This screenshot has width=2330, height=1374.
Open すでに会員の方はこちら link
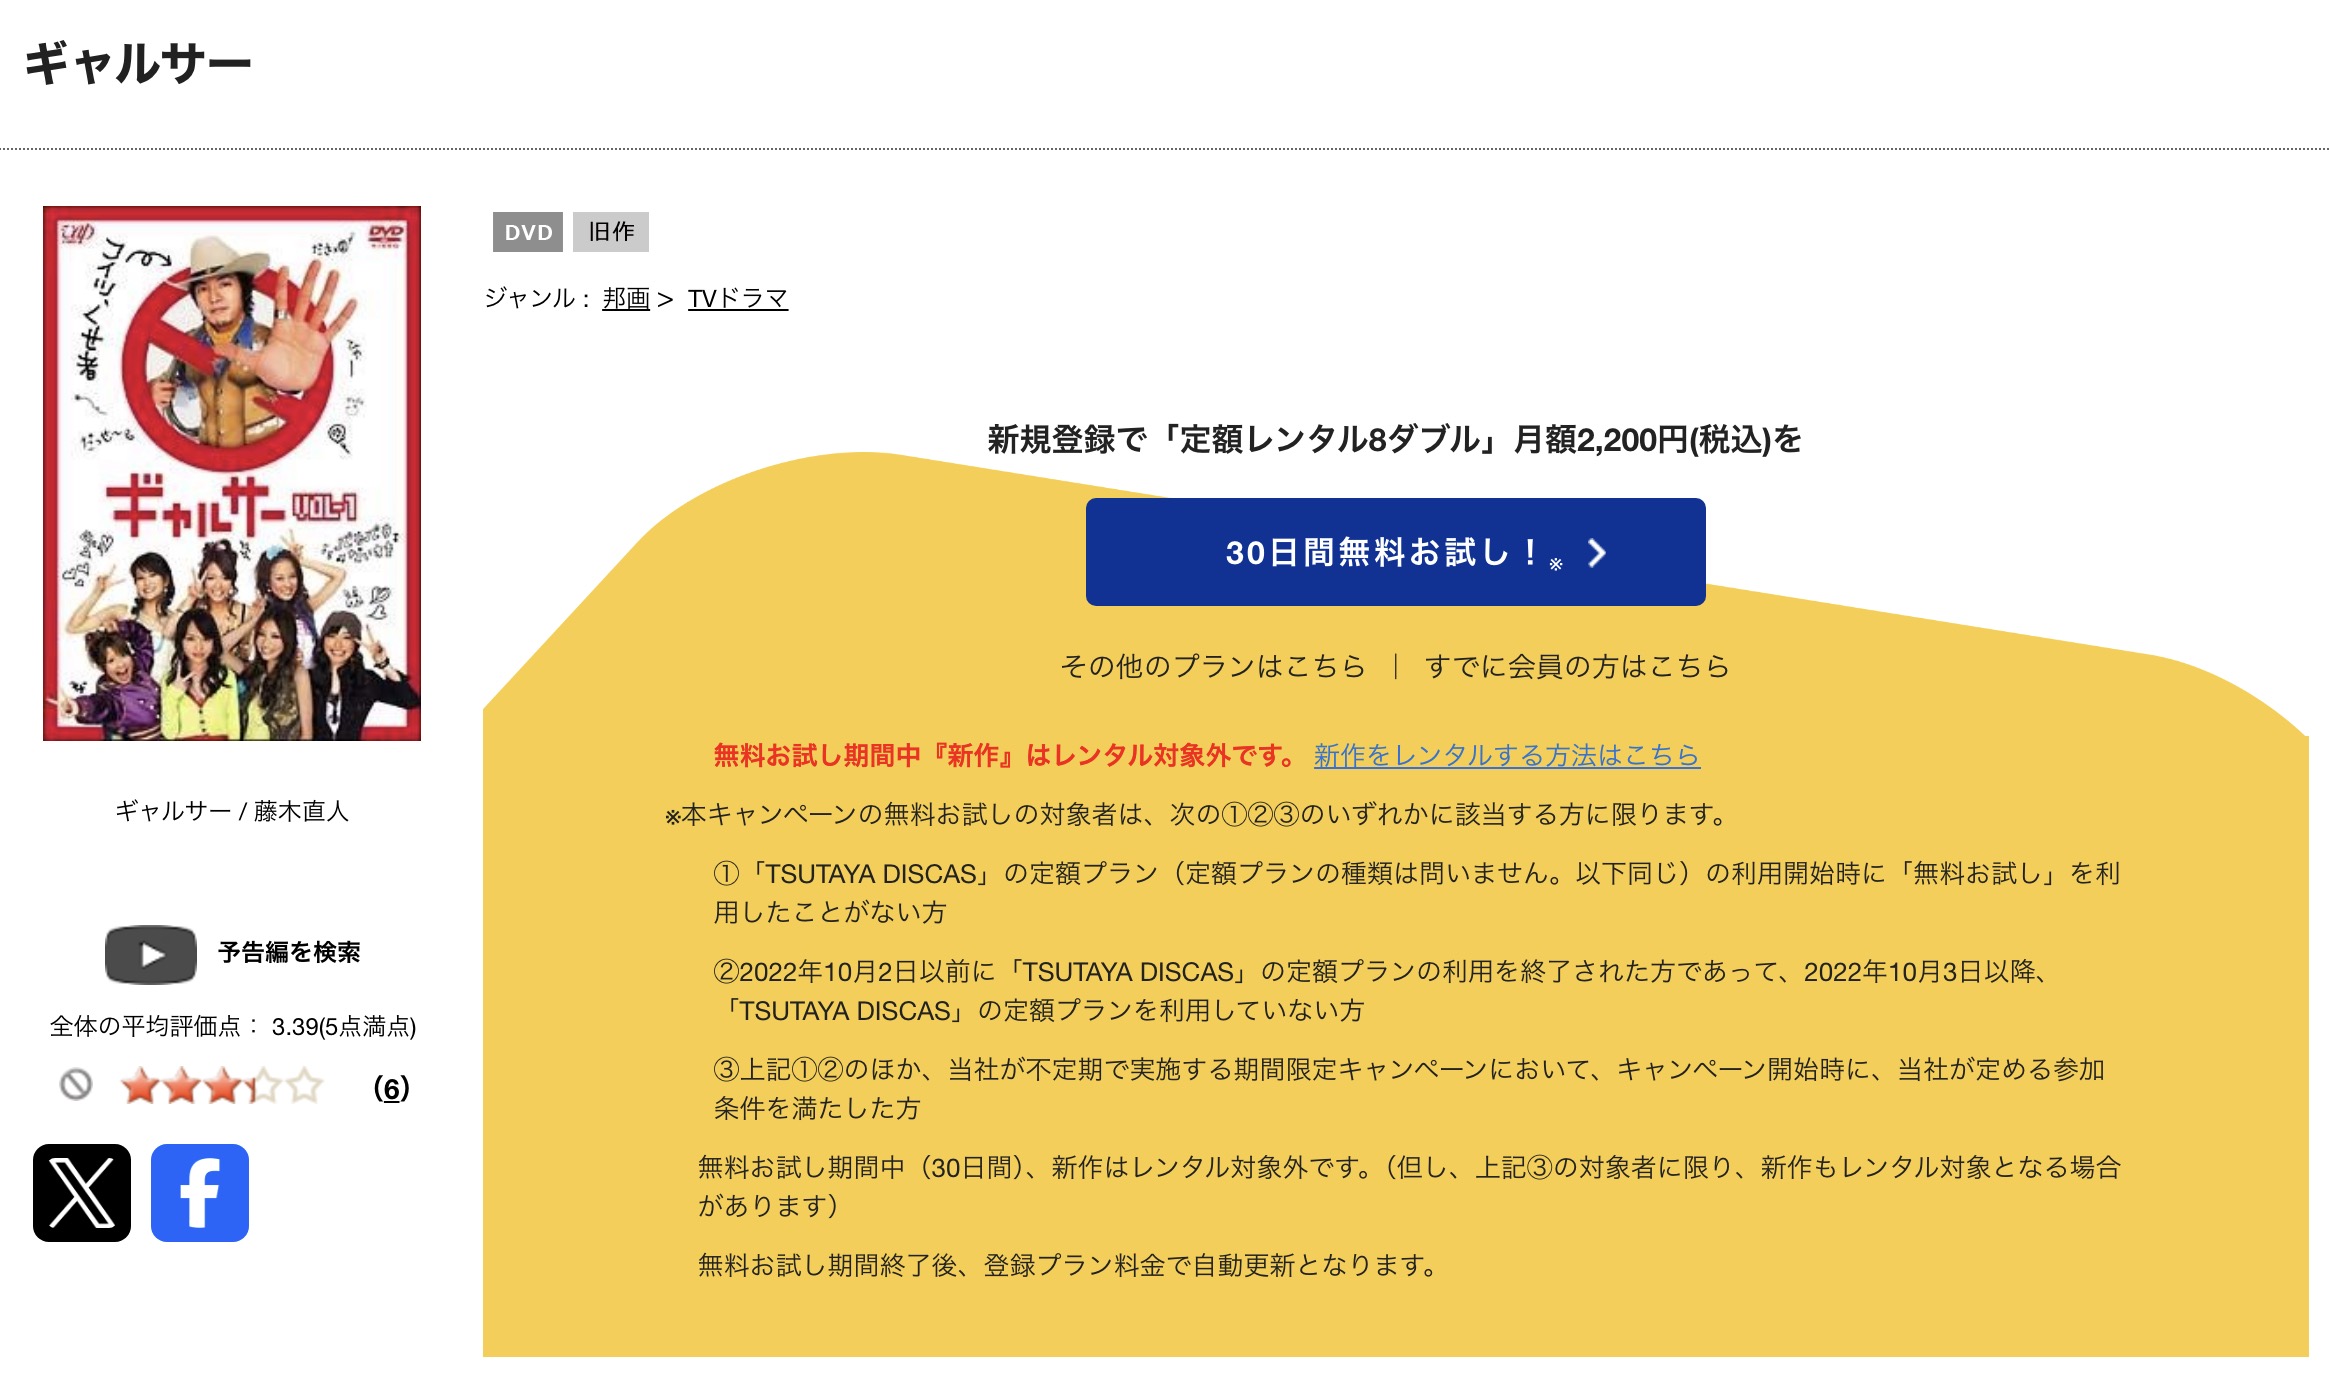click(x=1577, y=666)
